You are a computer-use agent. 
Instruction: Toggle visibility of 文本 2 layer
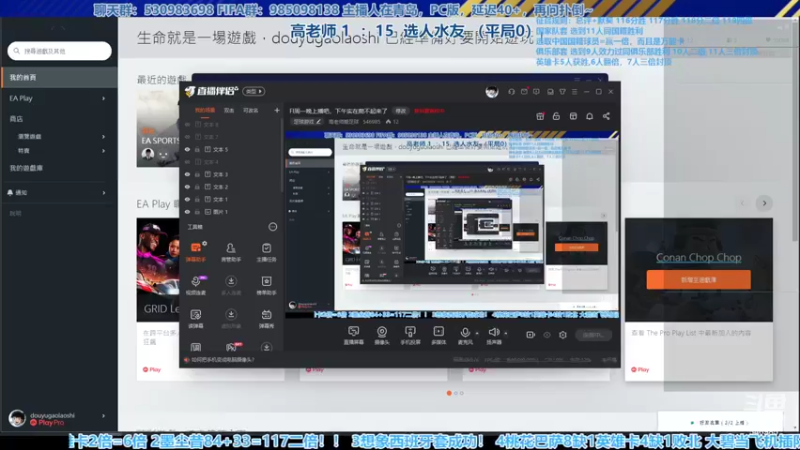pos(187,187)
